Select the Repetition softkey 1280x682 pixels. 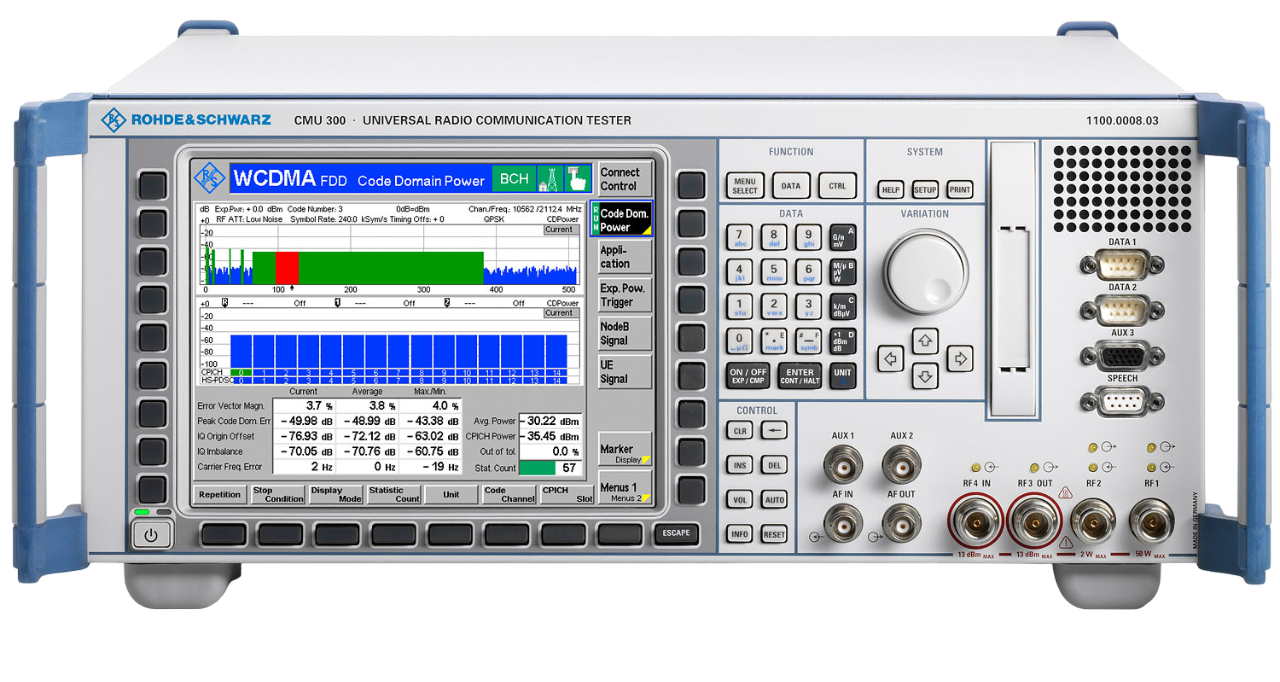pos(220,495)
